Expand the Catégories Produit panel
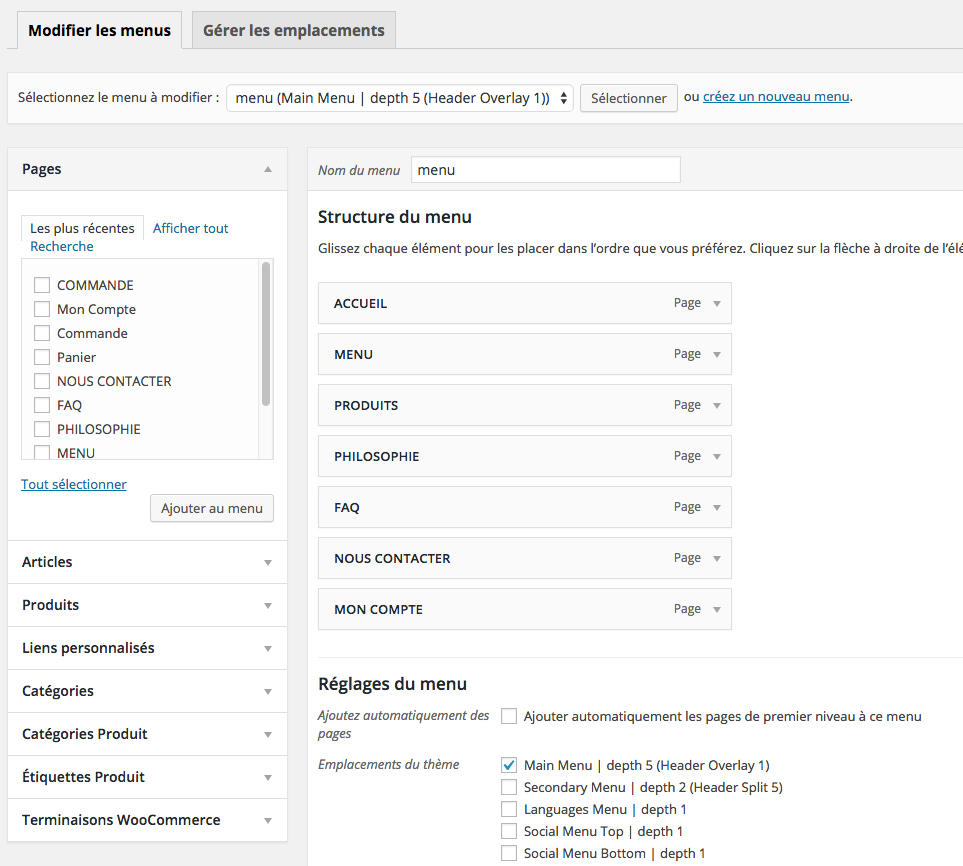This screenshot has width=963, height=866. pyautogui.click(x=268, y=735)
